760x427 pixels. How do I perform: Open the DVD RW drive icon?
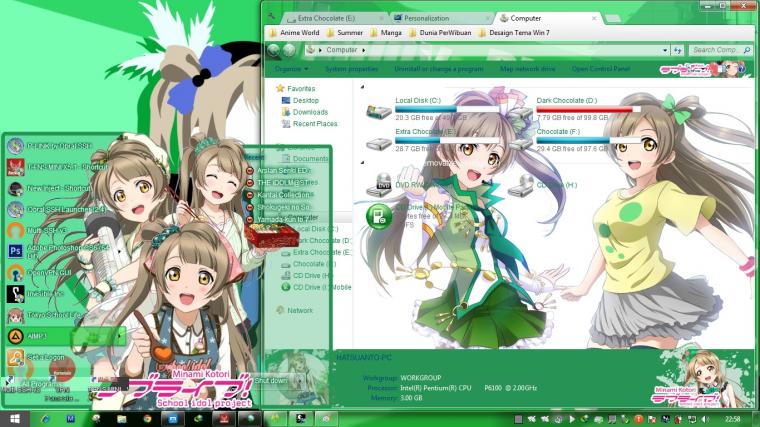pos(379,185)
